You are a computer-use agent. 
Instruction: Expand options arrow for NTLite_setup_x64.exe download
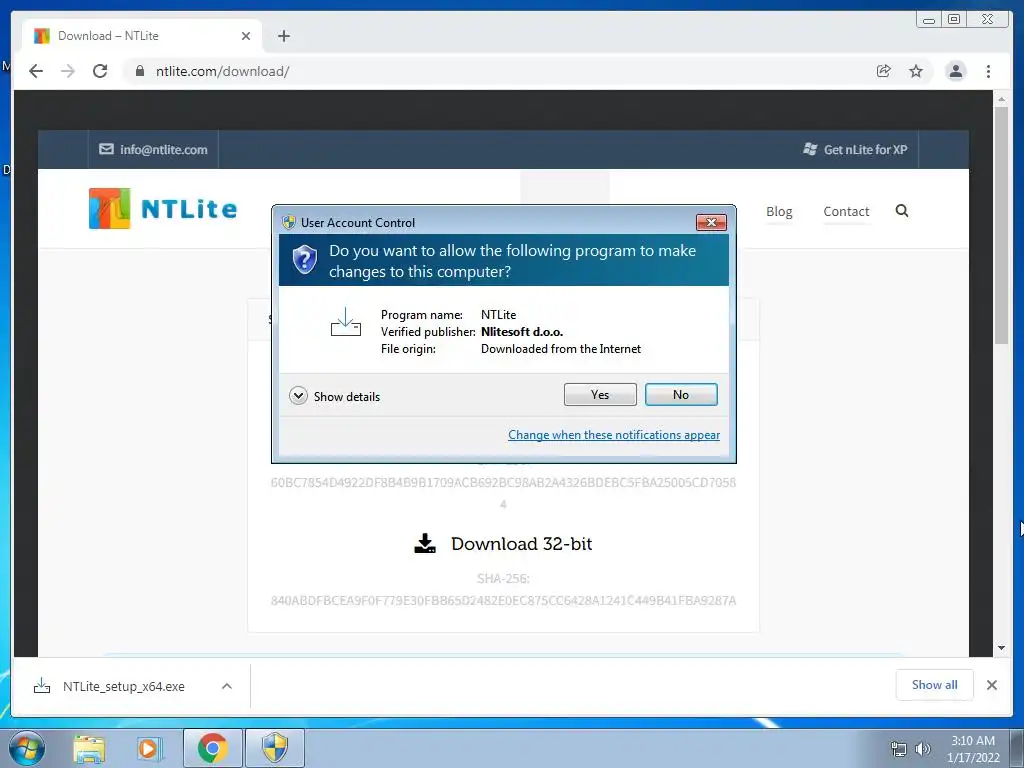(x=227, y=686)
